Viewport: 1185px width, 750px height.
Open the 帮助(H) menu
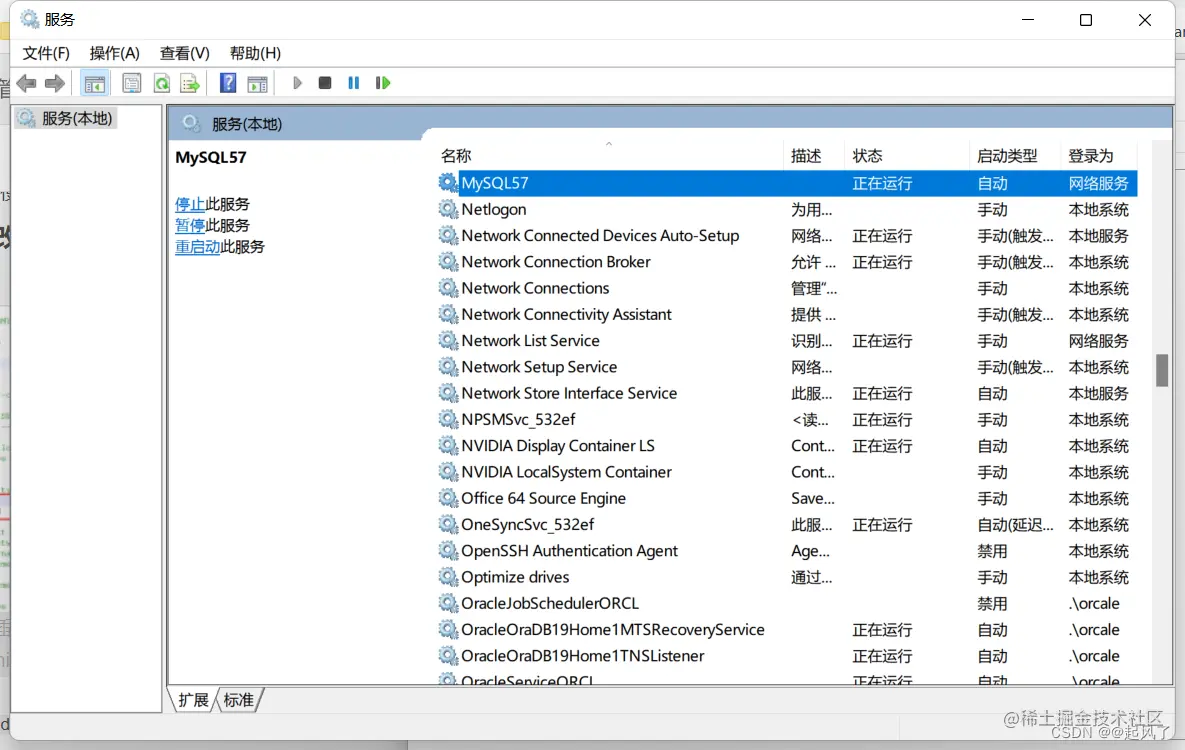point(255,53)
